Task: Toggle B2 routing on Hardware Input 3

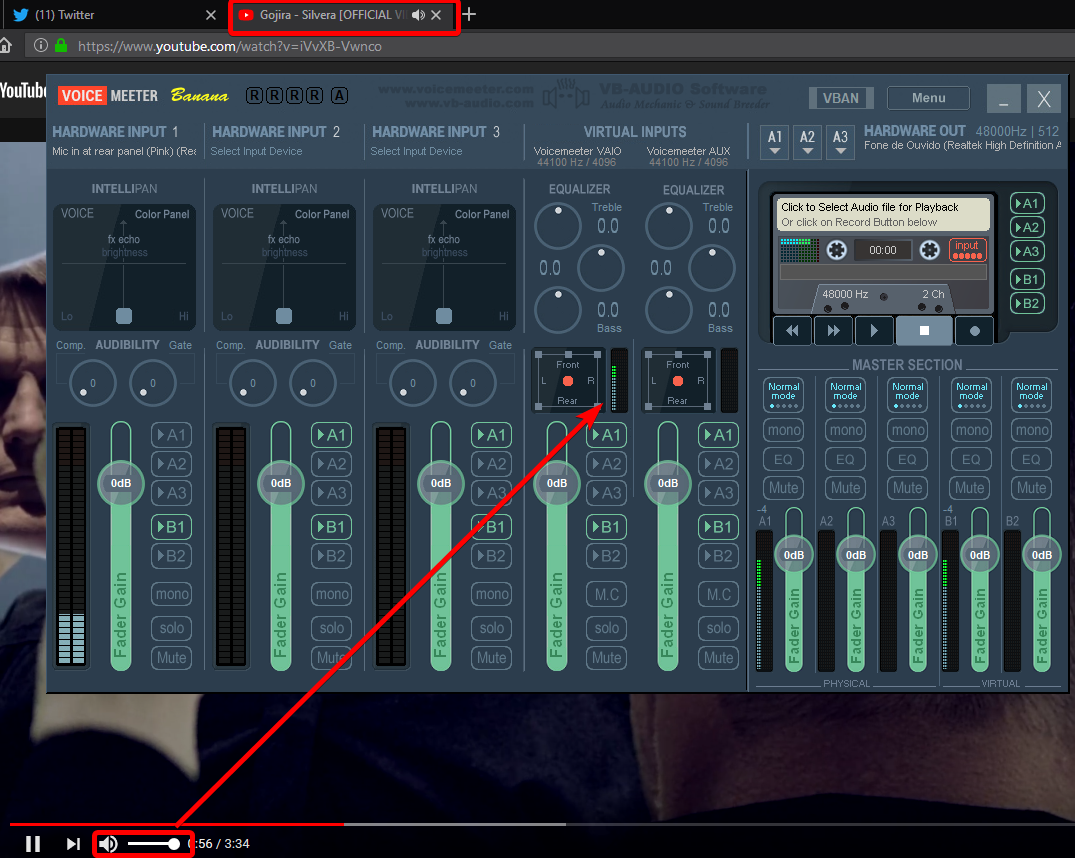Action: (x=492, y=556)
